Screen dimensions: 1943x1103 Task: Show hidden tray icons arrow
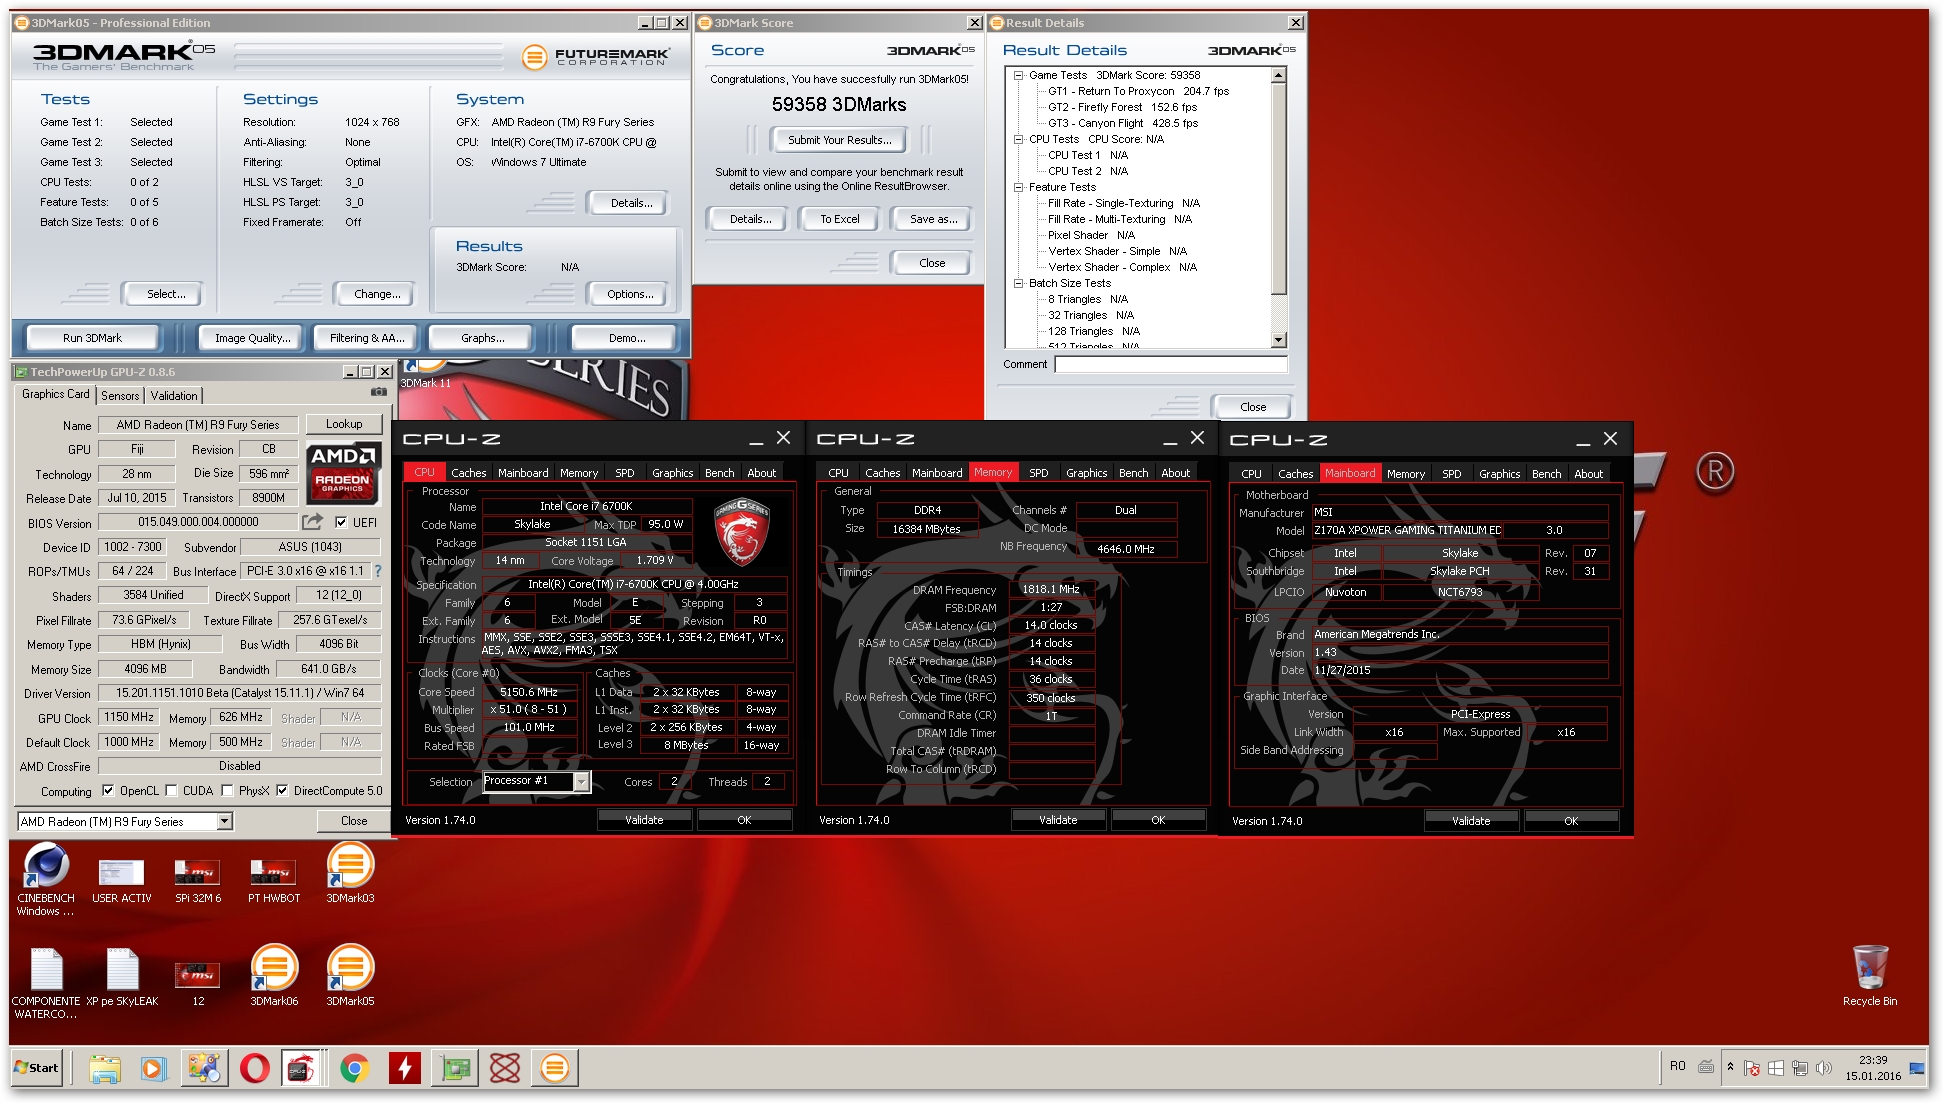point(1730,1067)
